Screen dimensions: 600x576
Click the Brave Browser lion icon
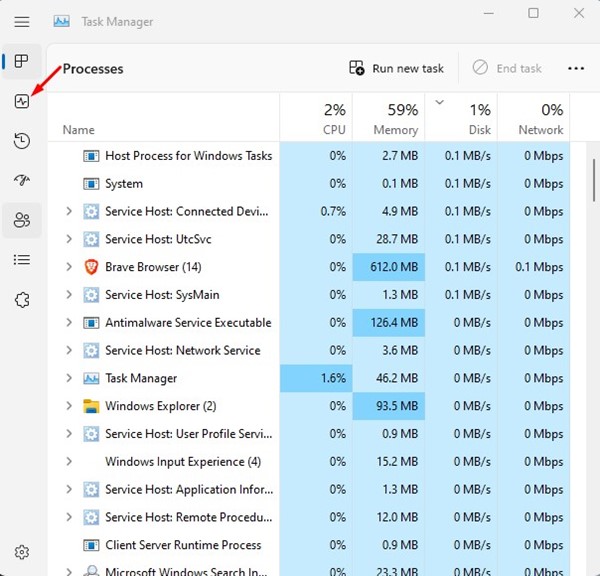click(x=91, y=267)
